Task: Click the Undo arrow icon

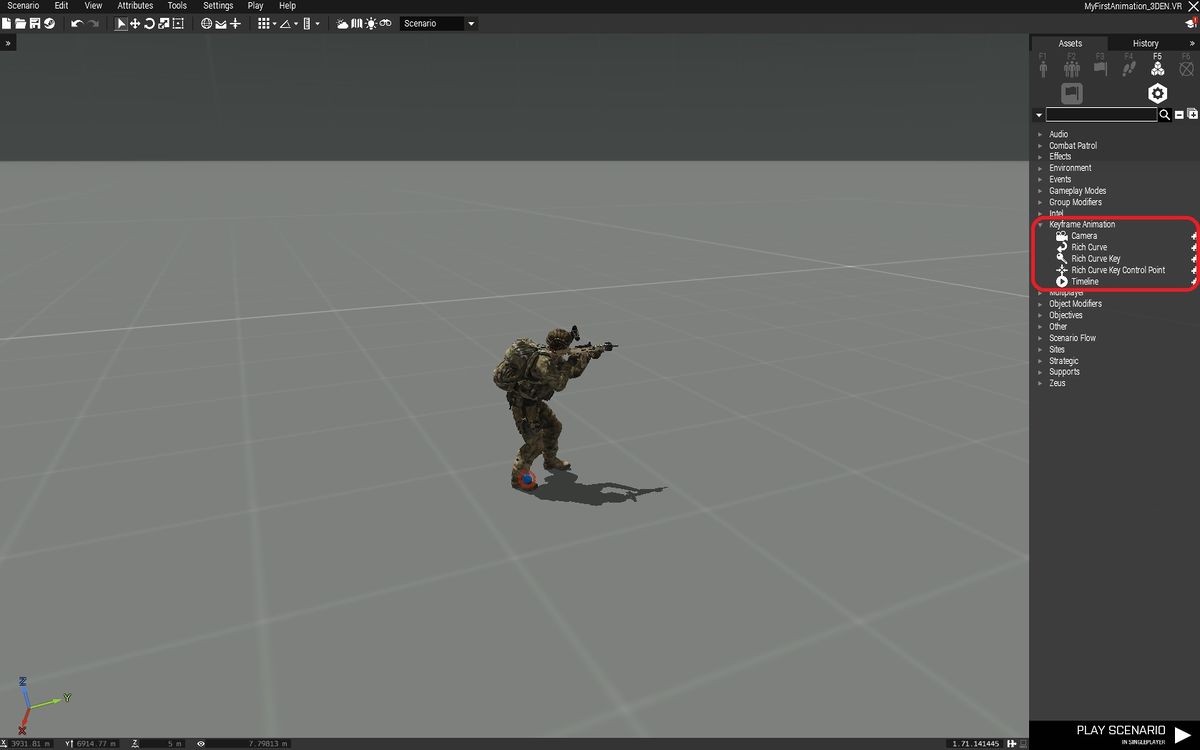Action: point(77,23)
